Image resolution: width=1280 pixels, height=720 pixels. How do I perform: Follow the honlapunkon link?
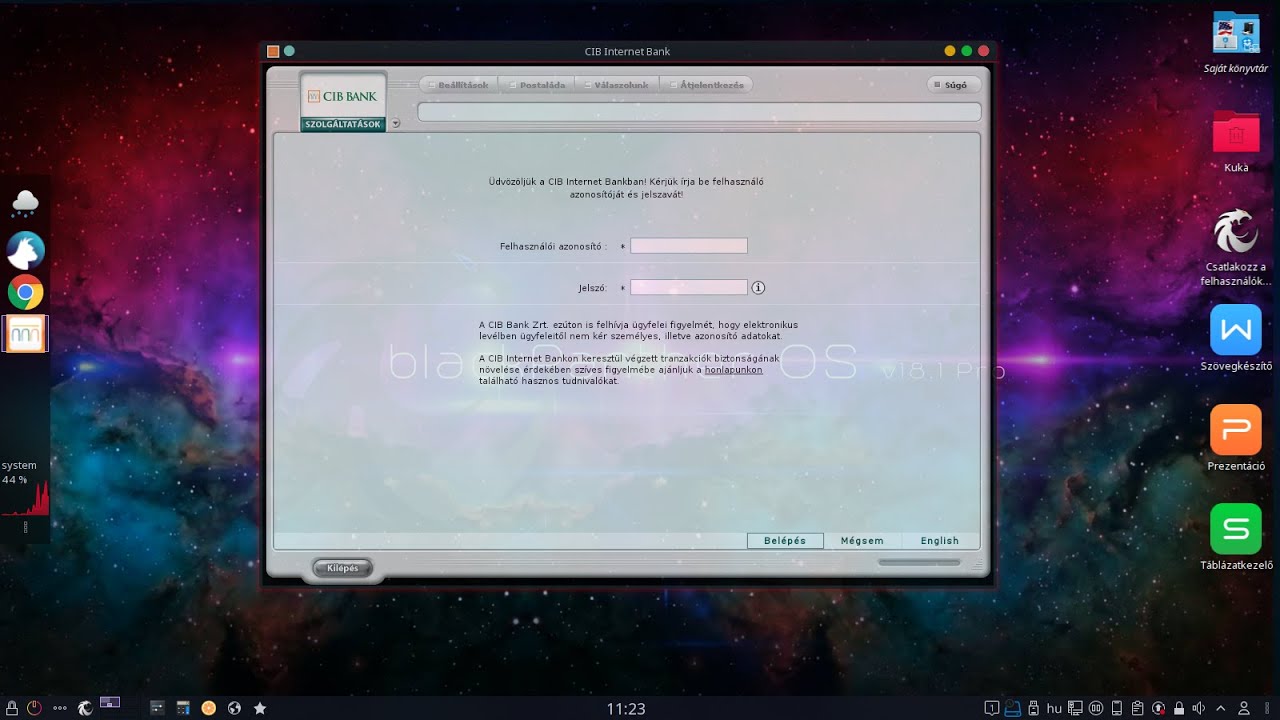pos(734,370)
